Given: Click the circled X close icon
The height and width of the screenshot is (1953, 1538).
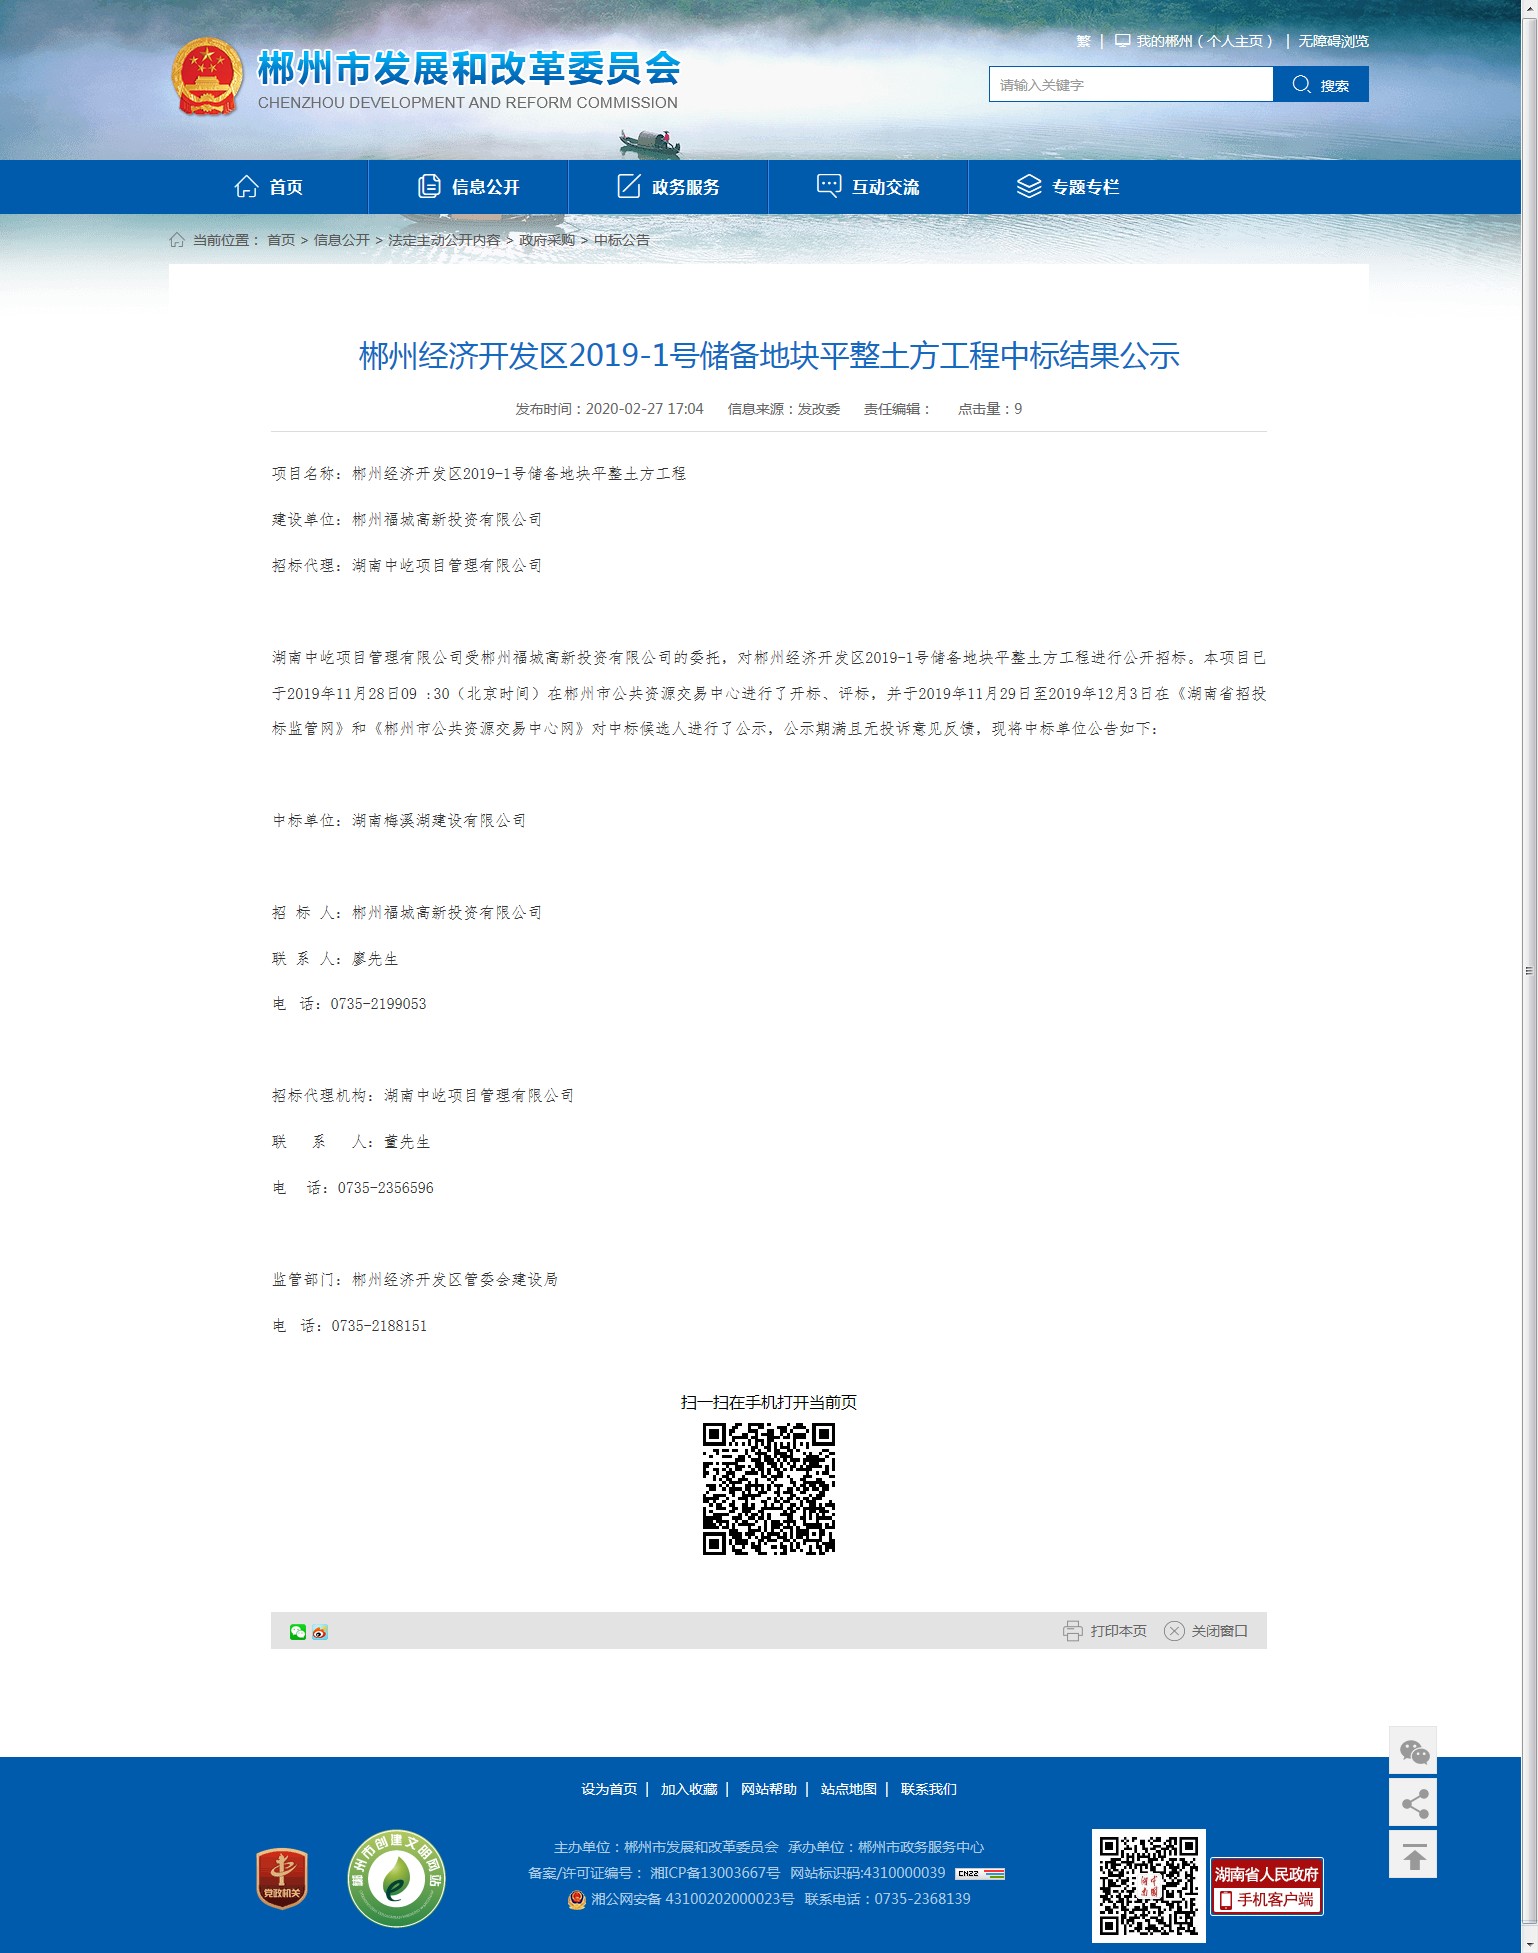Looking at the screenshot, I should (x=1174, y=1631).
